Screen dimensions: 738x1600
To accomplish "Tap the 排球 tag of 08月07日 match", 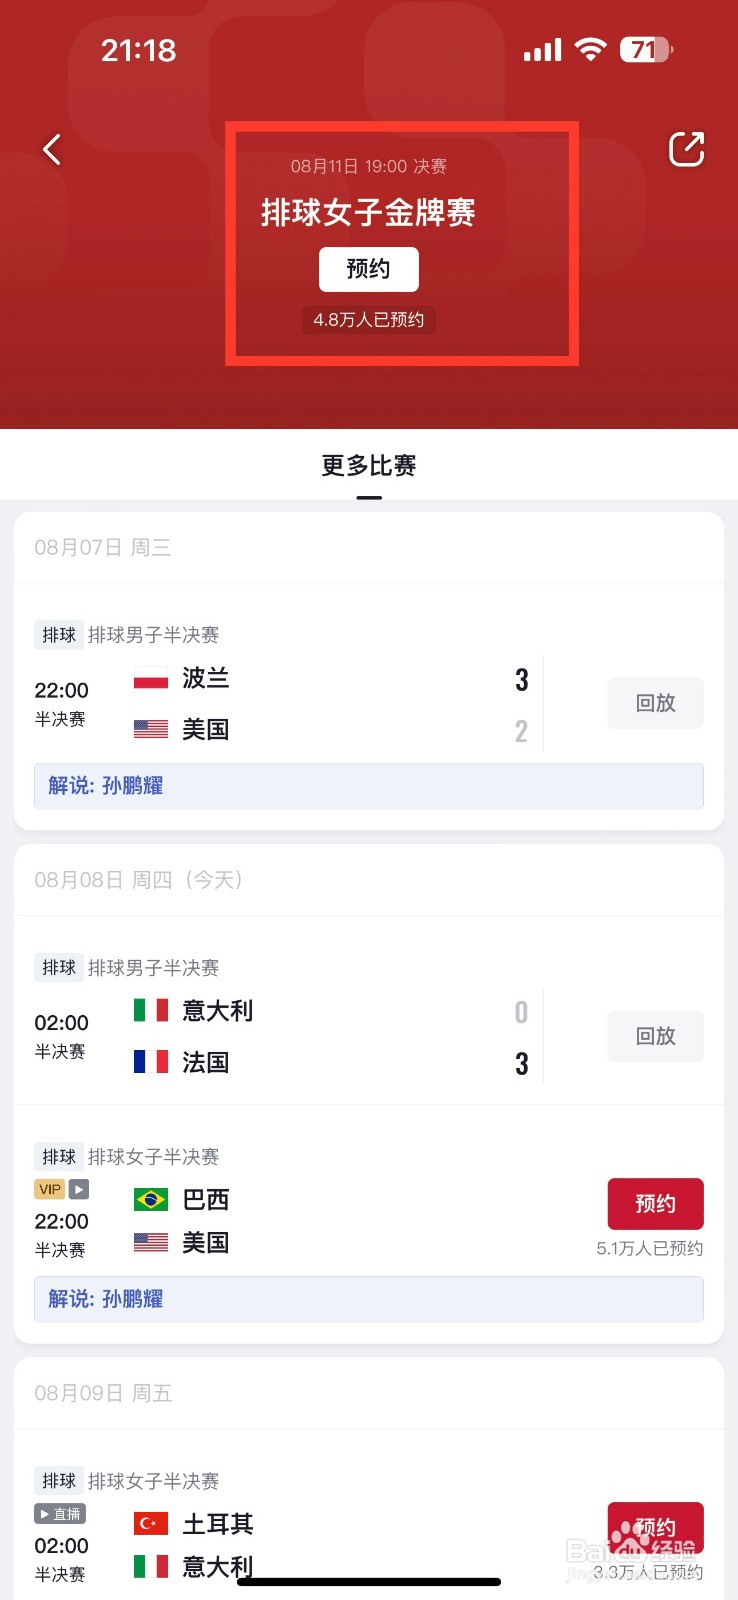I will [x=59, y=635].
